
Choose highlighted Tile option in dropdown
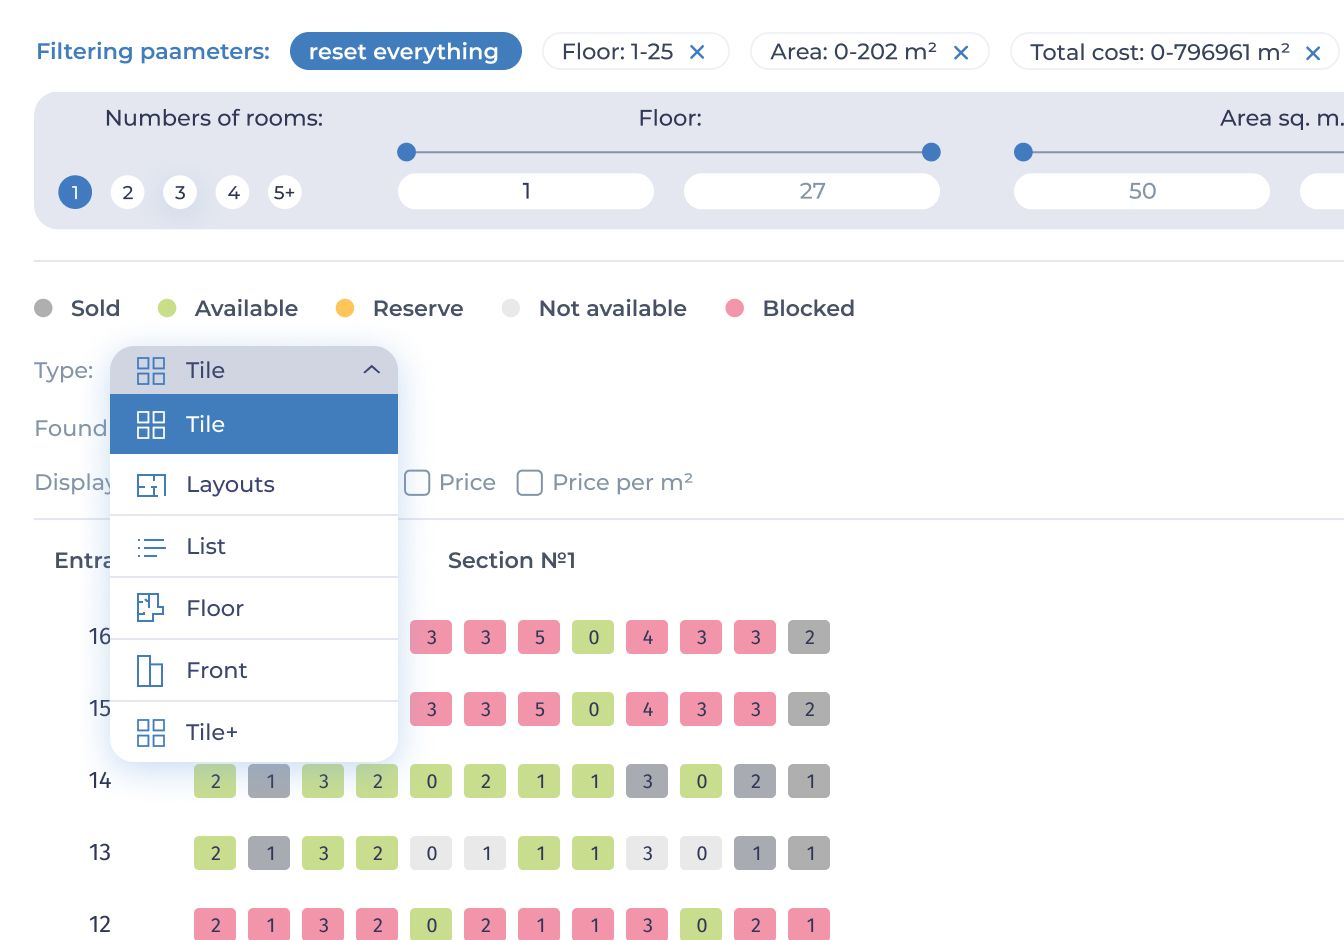(254, 424)
